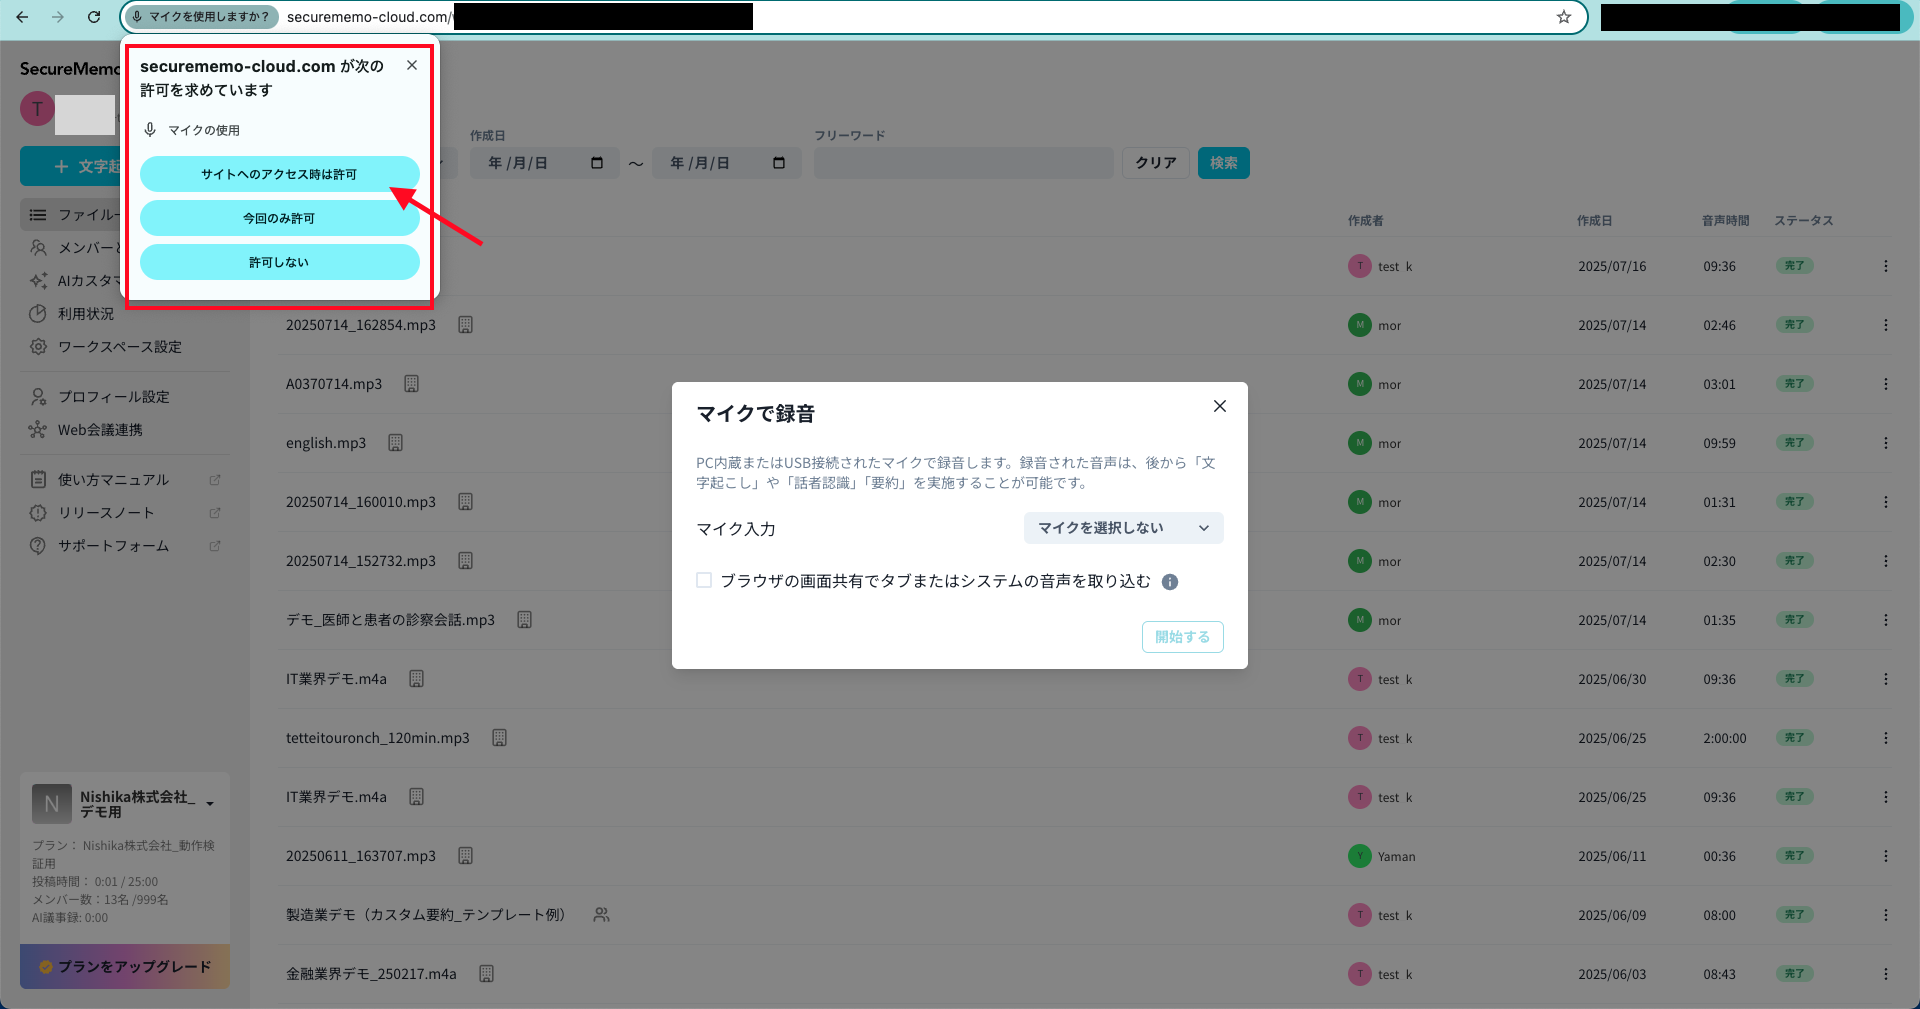Click サイトへのアクセス時は許可 button
The width and height of the screenshot is (1920, 1009).
coord(279,174)
